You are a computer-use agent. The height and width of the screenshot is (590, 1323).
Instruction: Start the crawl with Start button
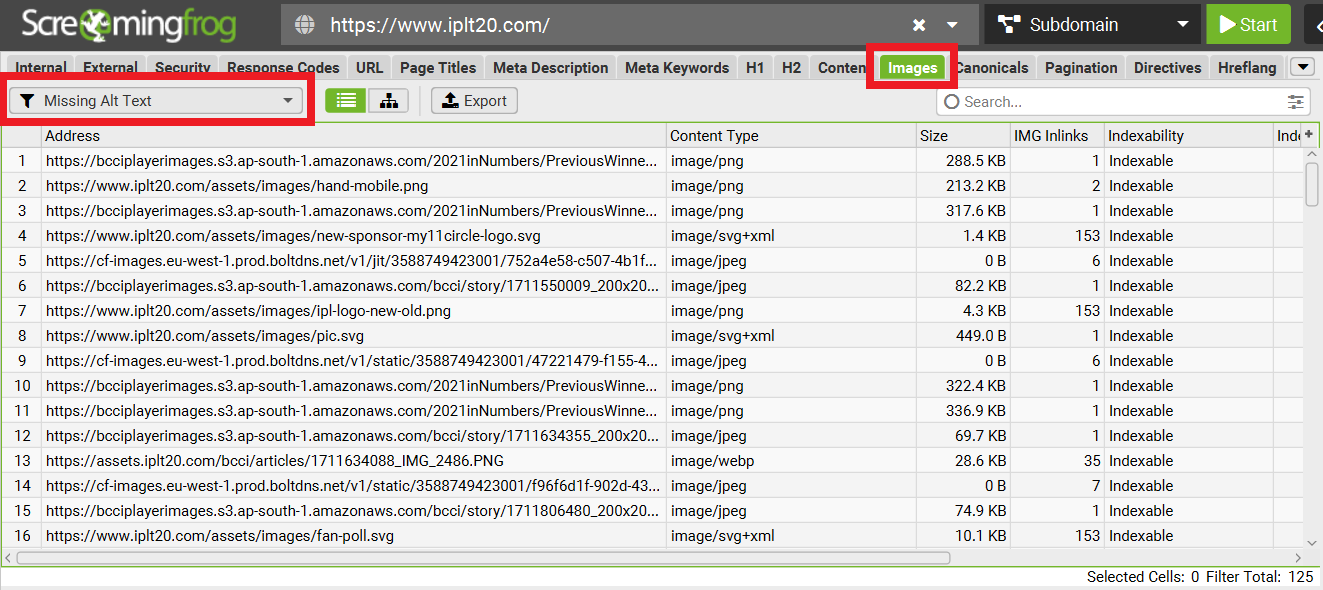(x=1248, y=25)
